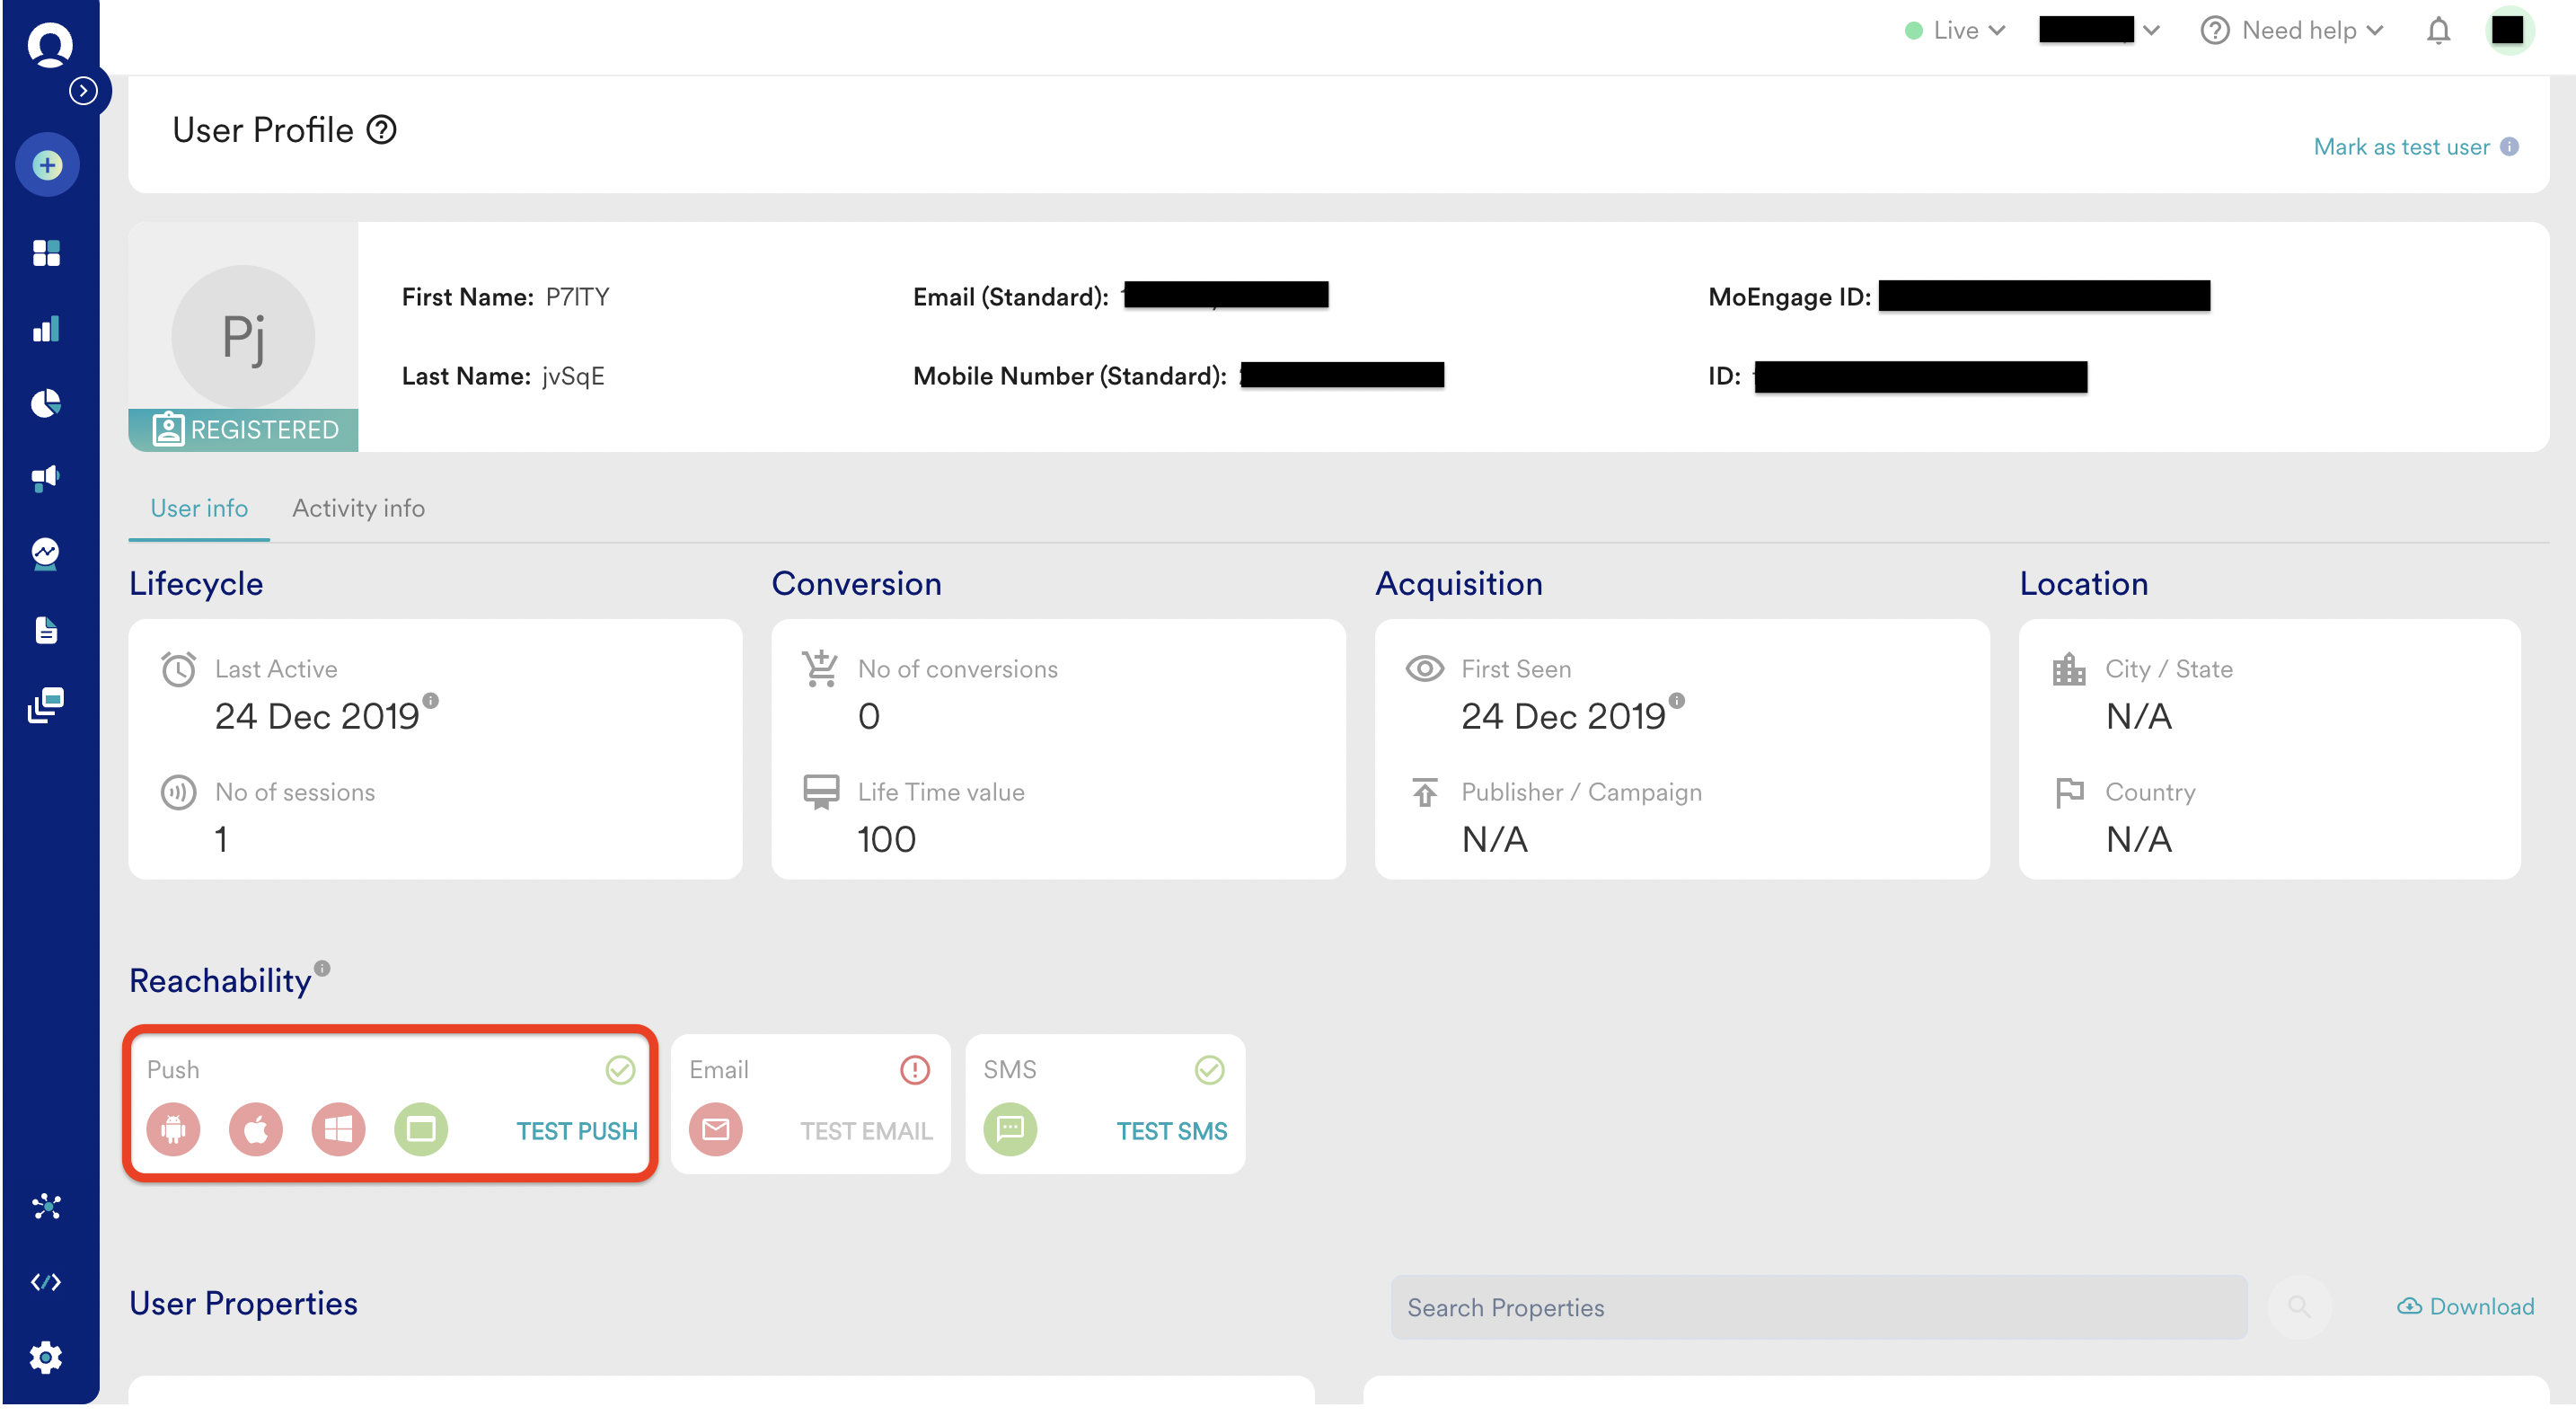Click the web push browser icon
The height and width of the screenshot is (1416, 2576).
click(421, 1130)
